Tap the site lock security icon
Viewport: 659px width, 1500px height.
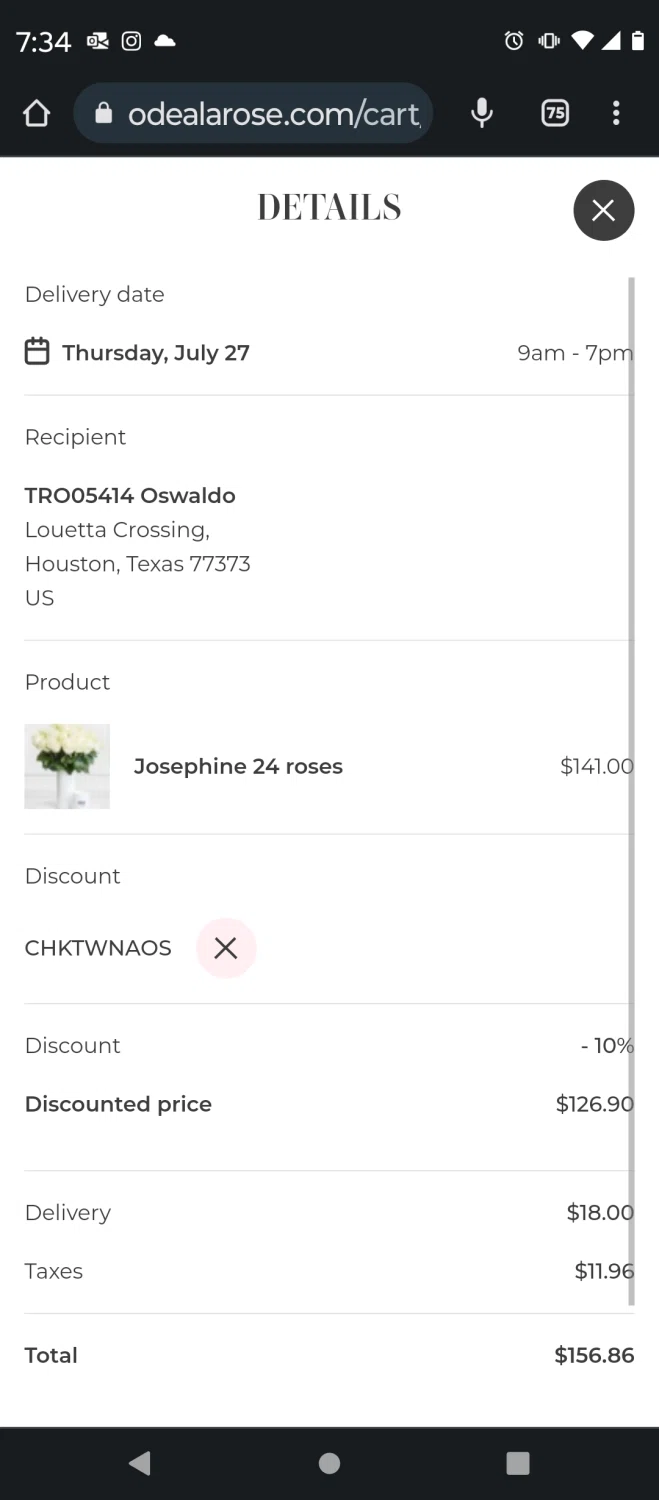[103, 114]
